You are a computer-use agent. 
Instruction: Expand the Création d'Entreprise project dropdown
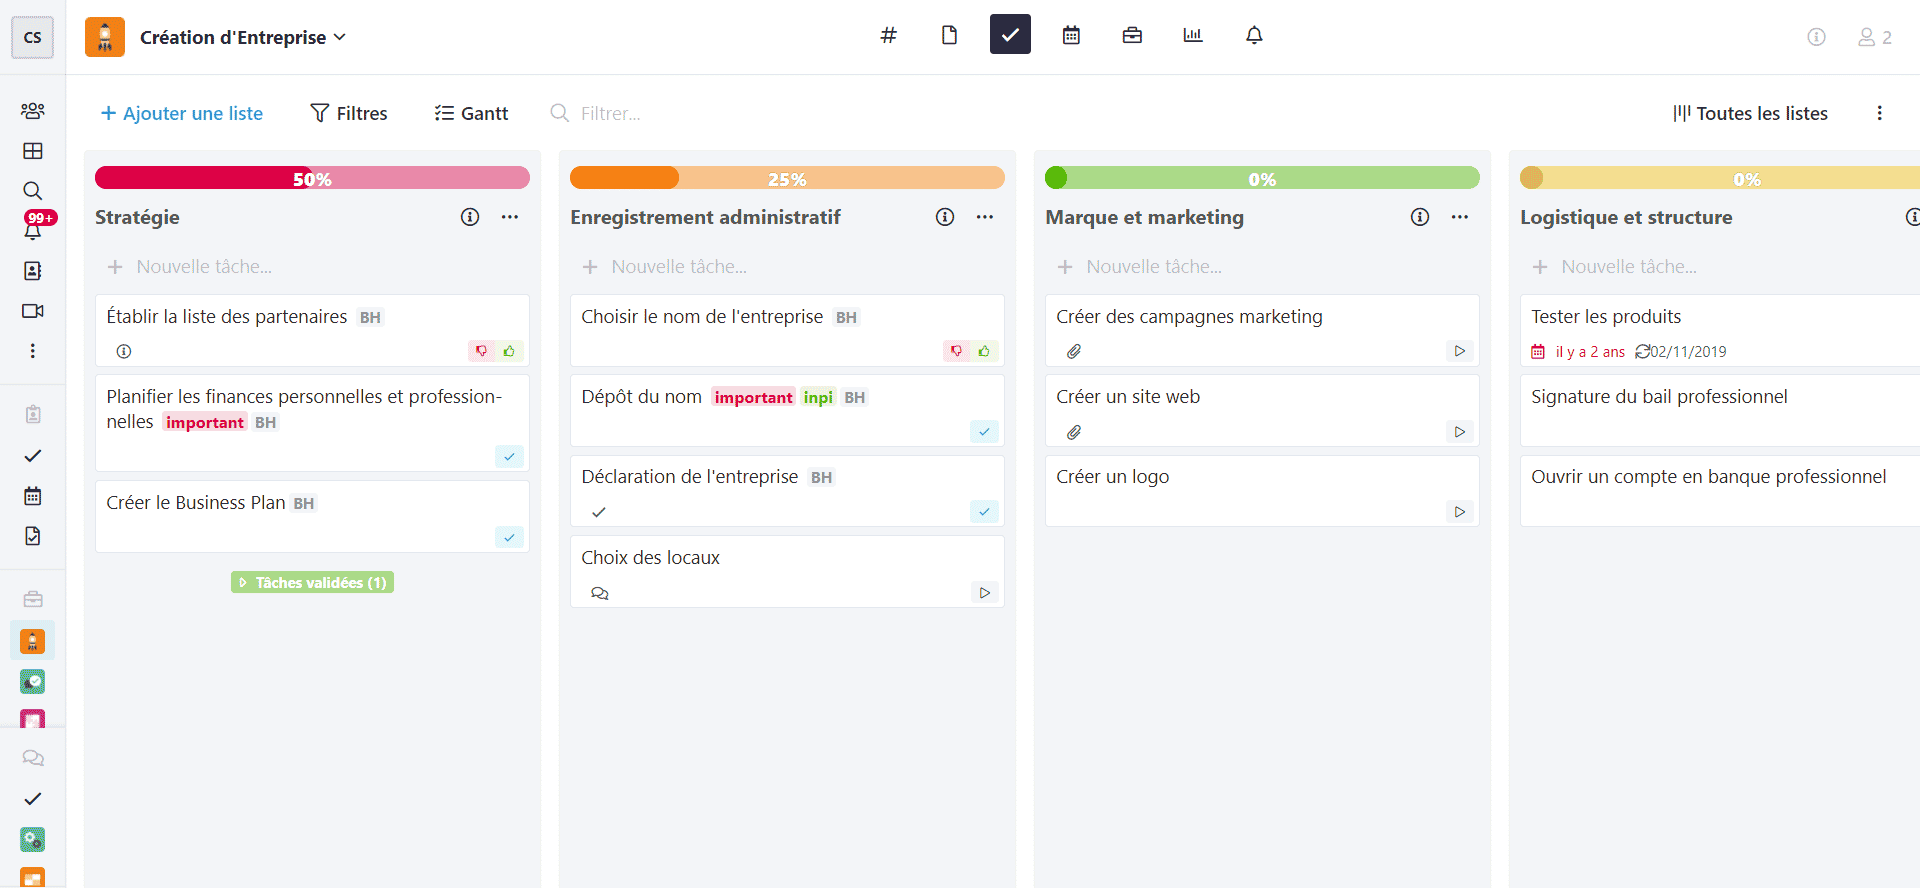pyautogui.click(x=242, y=37)
